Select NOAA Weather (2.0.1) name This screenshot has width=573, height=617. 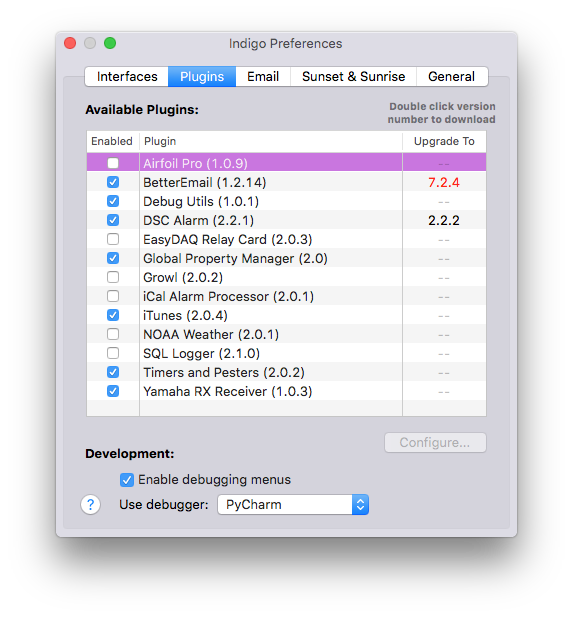[211, 334]
